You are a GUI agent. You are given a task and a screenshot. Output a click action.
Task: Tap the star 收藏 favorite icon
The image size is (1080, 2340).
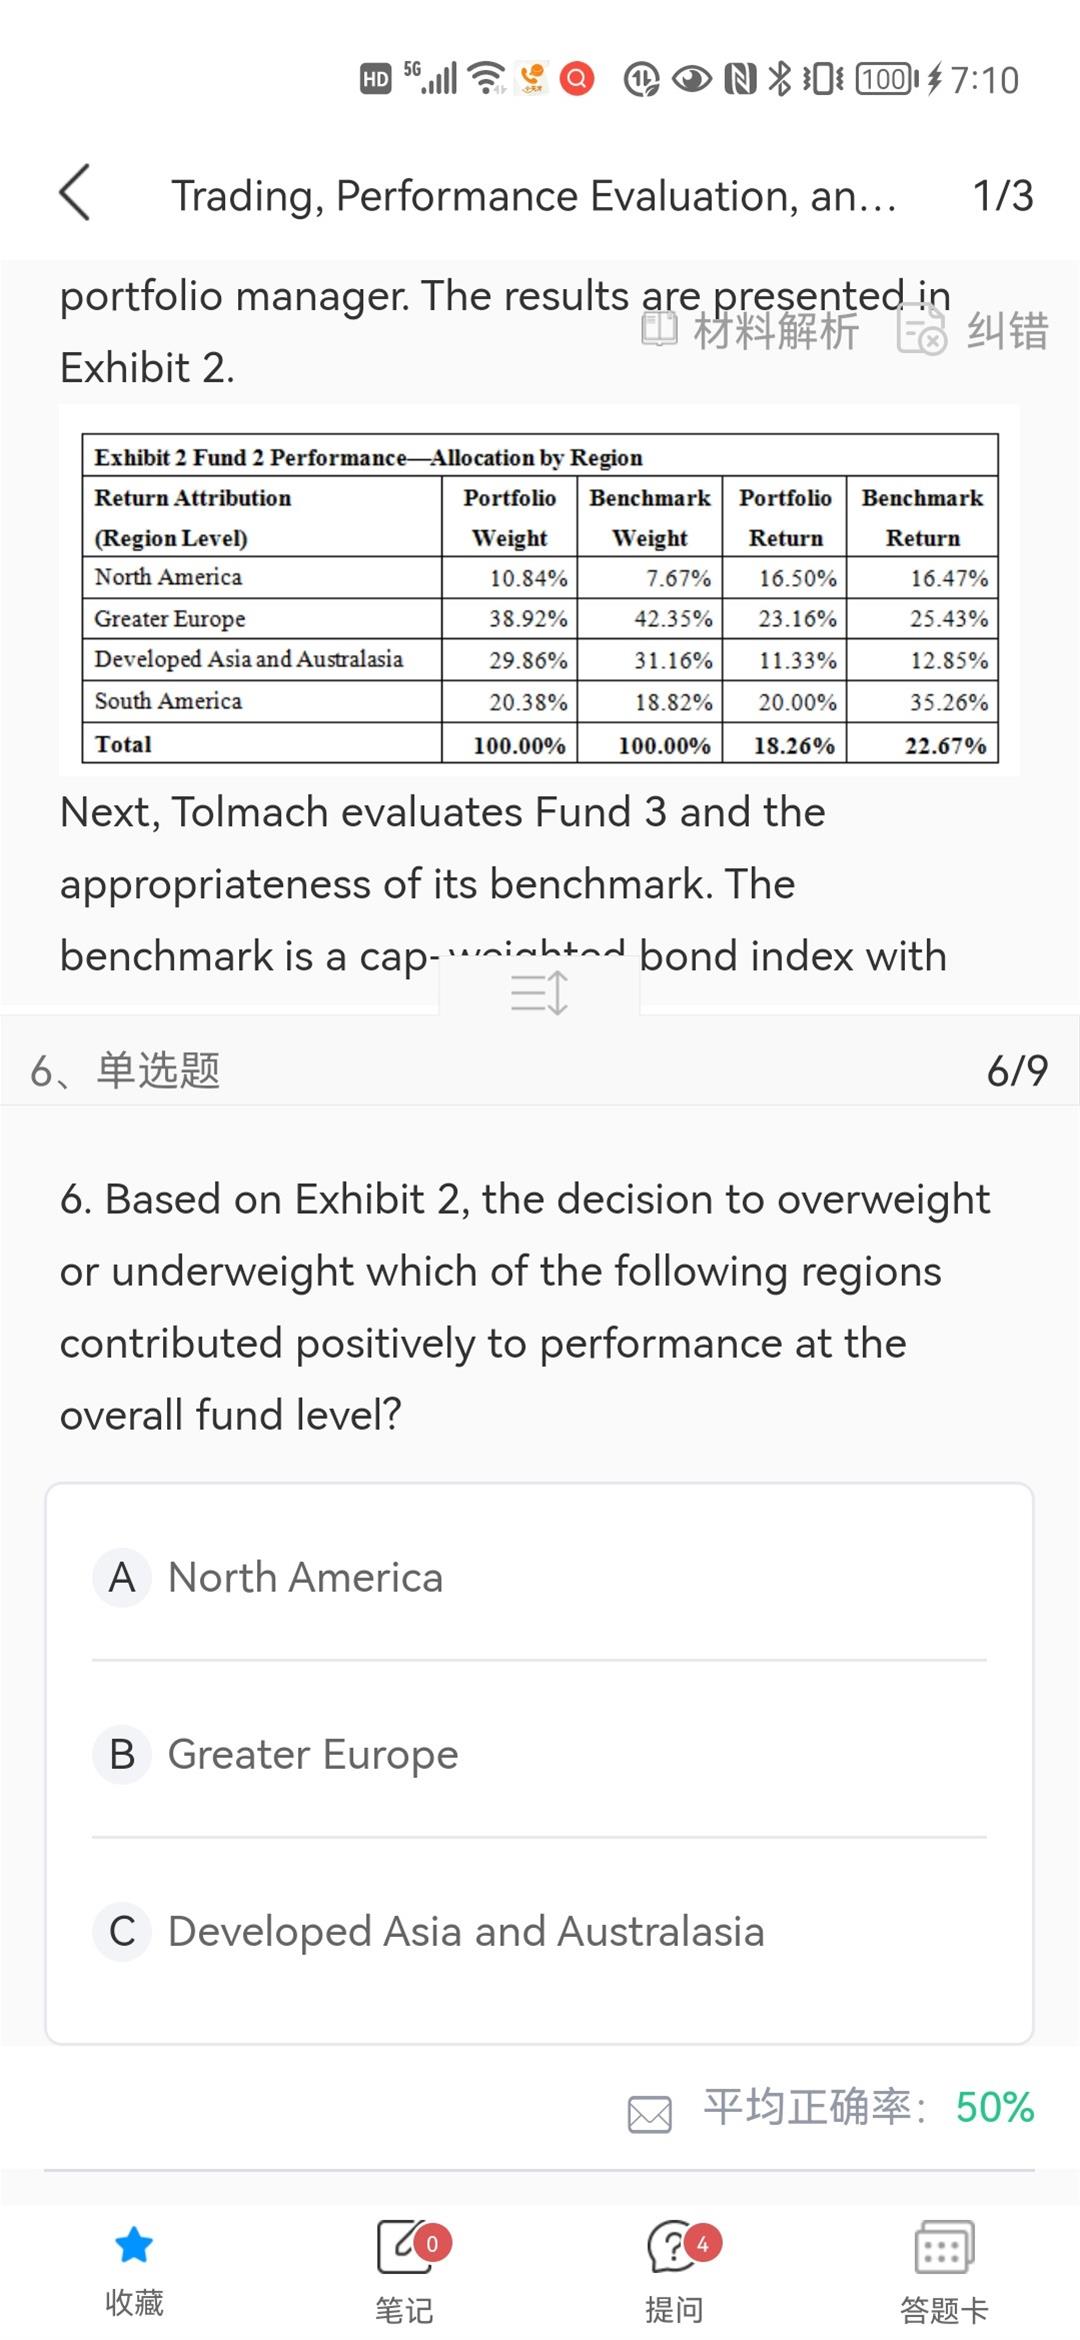click(134, 2245)
